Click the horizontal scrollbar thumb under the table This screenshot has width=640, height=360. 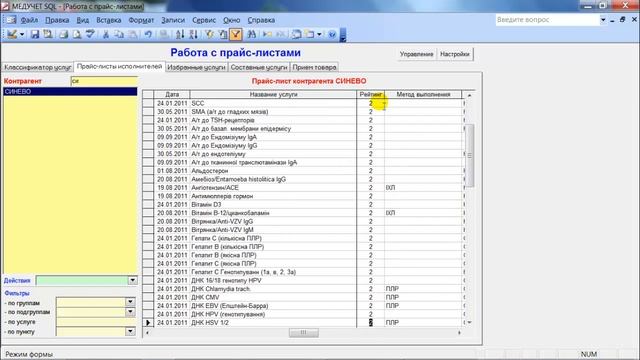(304, 333)
